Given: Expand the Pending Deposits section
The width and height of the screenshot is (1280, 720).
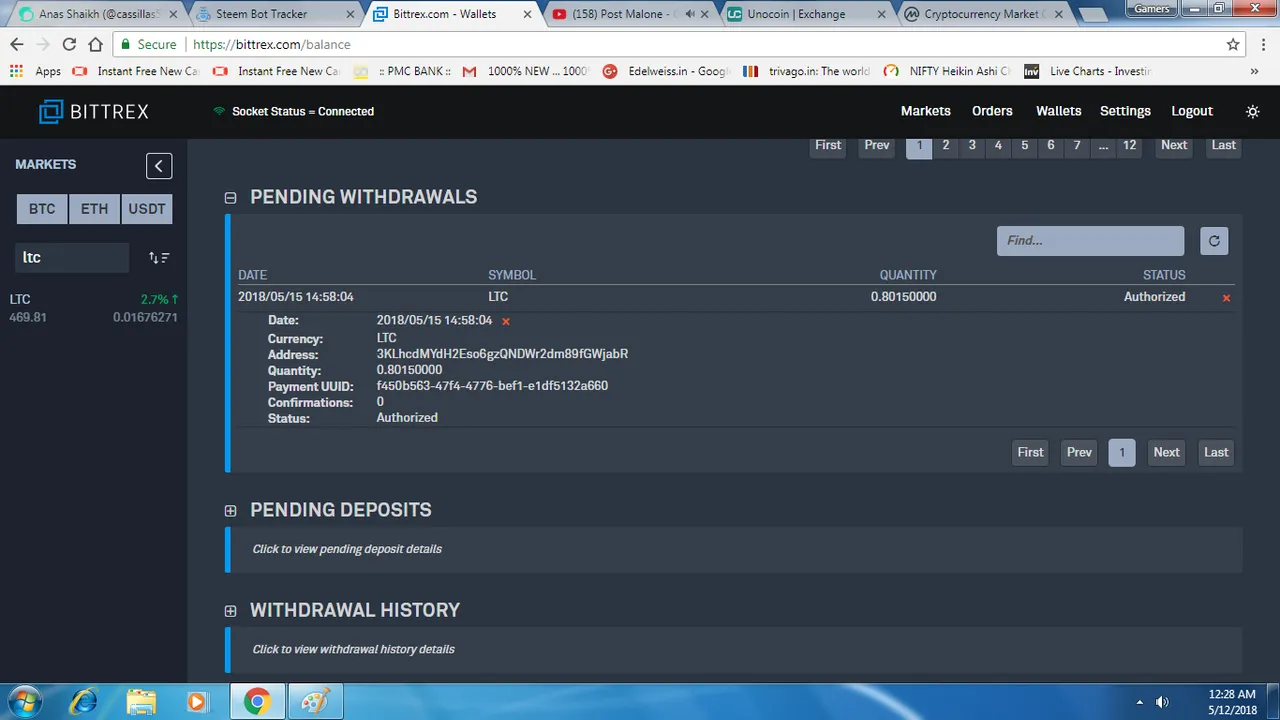Looking at the screenshot, I should tap(230, 511).
